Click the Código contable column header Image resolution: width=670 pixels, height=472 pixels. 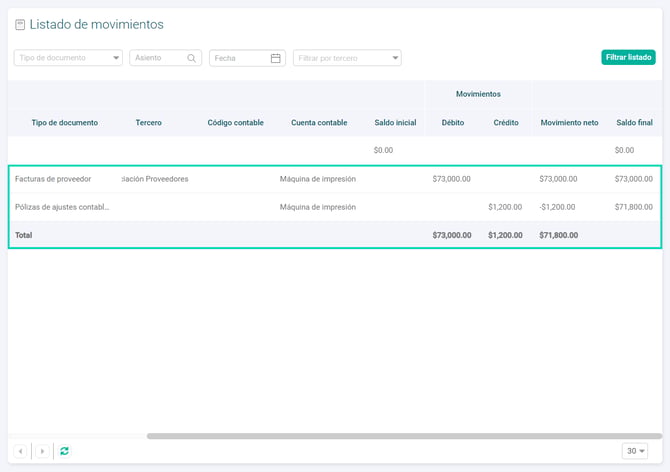(x=235, y=123)
